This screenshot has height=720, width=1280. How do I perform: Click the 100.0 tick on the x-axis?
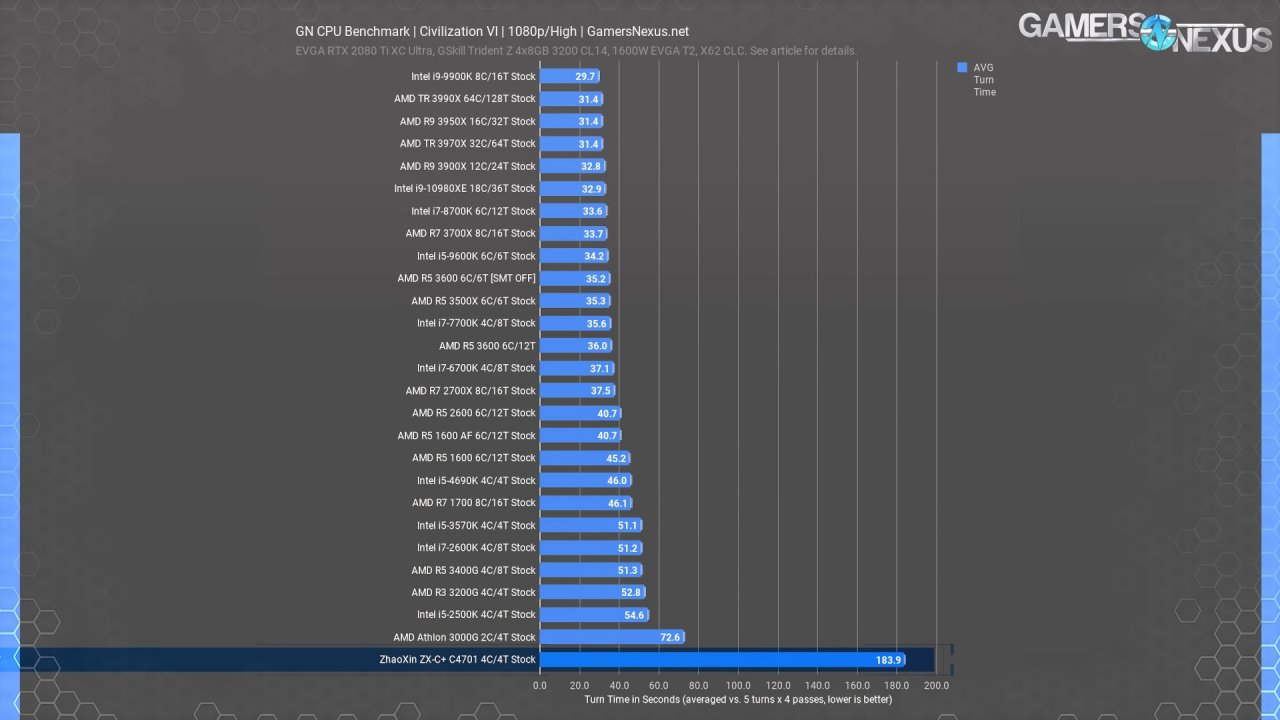pos(738,686)
